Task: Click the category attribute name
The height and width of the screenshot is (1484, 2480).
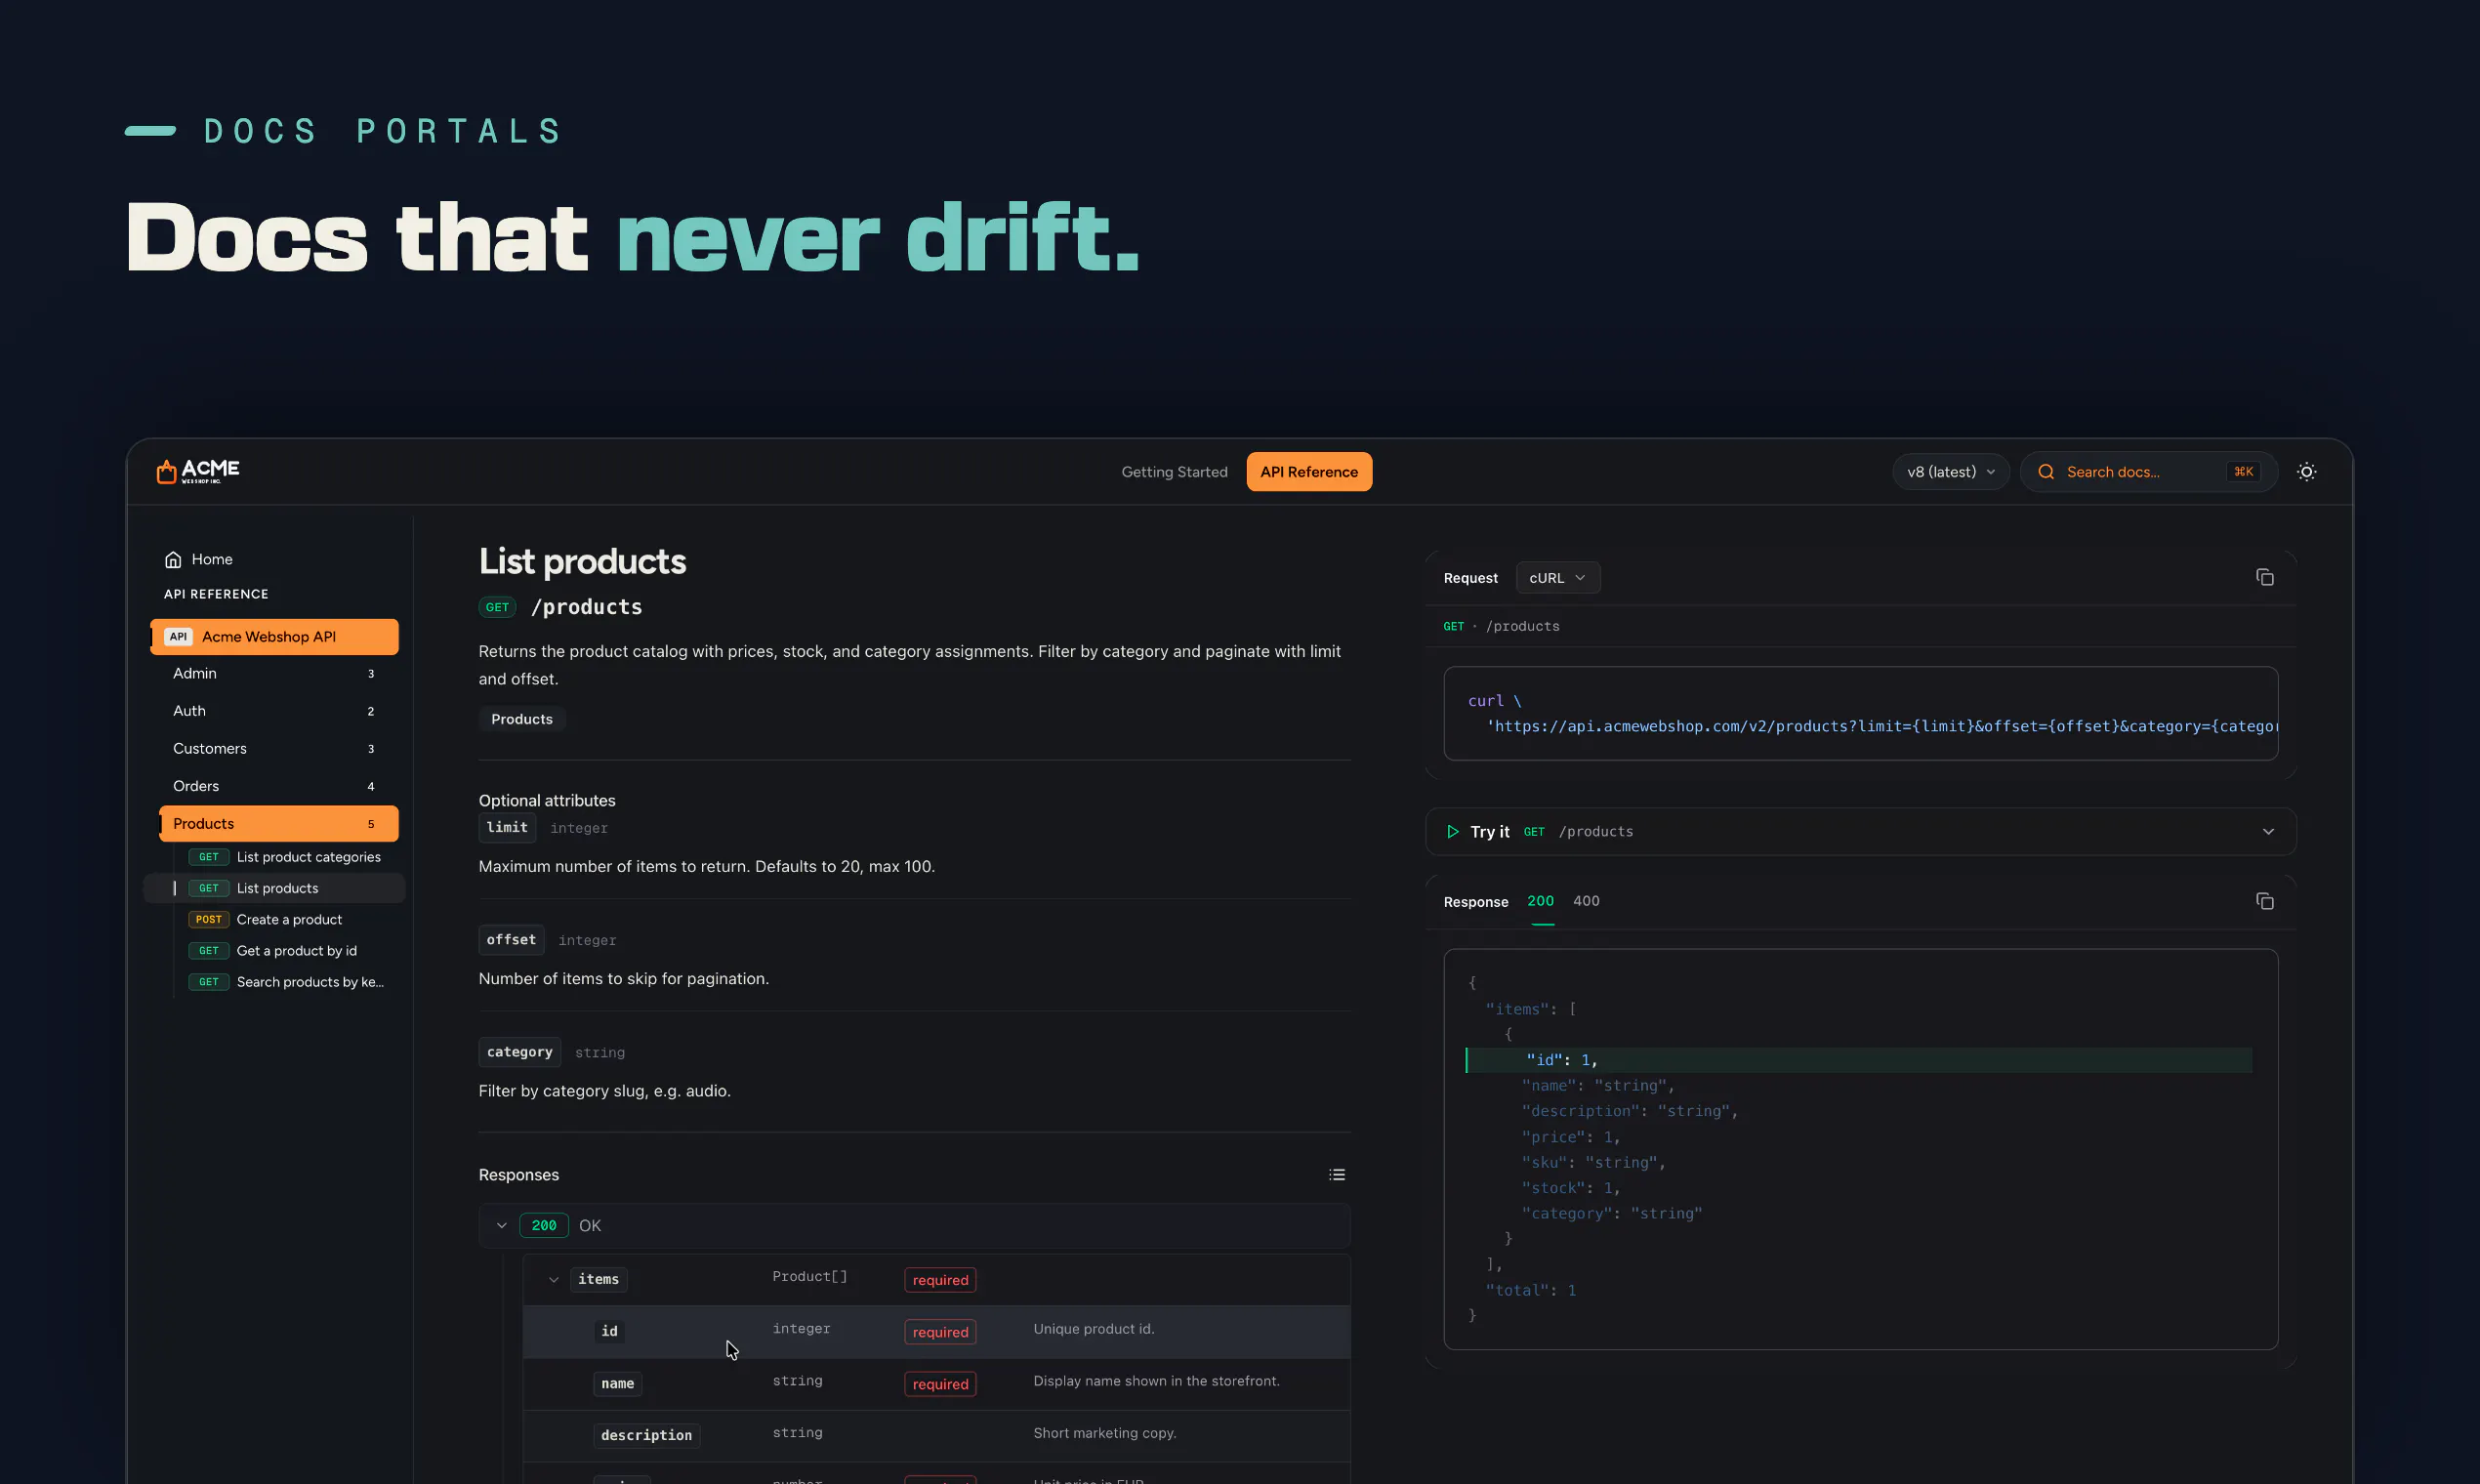Action: [519, 1052]
